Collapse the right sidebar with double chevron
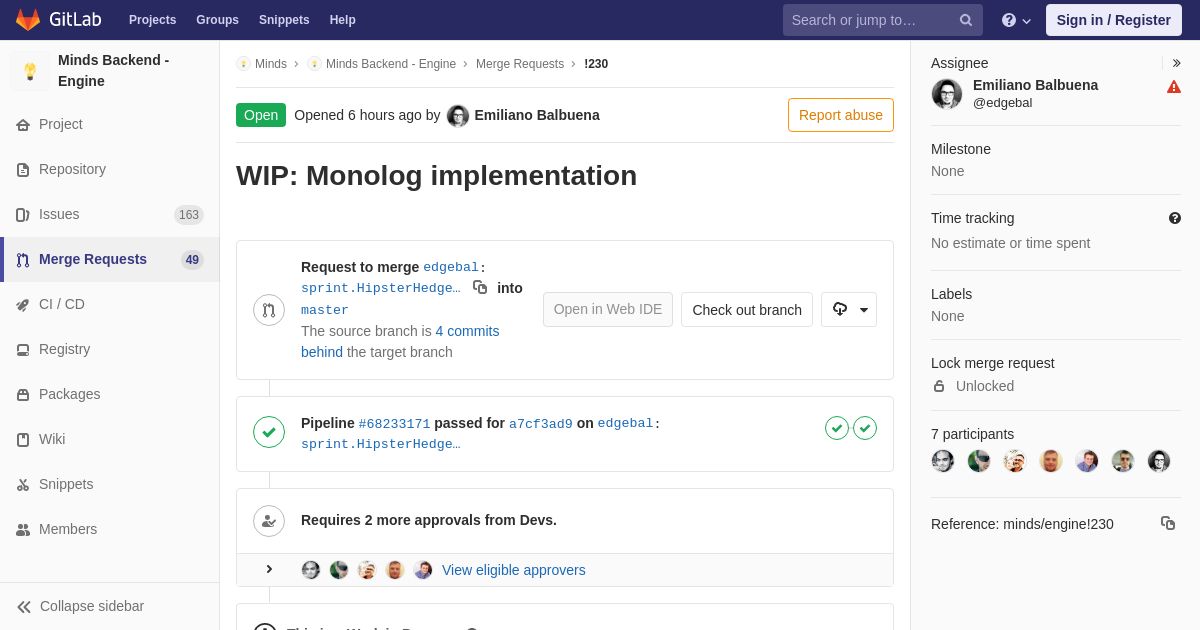The image size is (1200, 630). tap(1176, 63)
